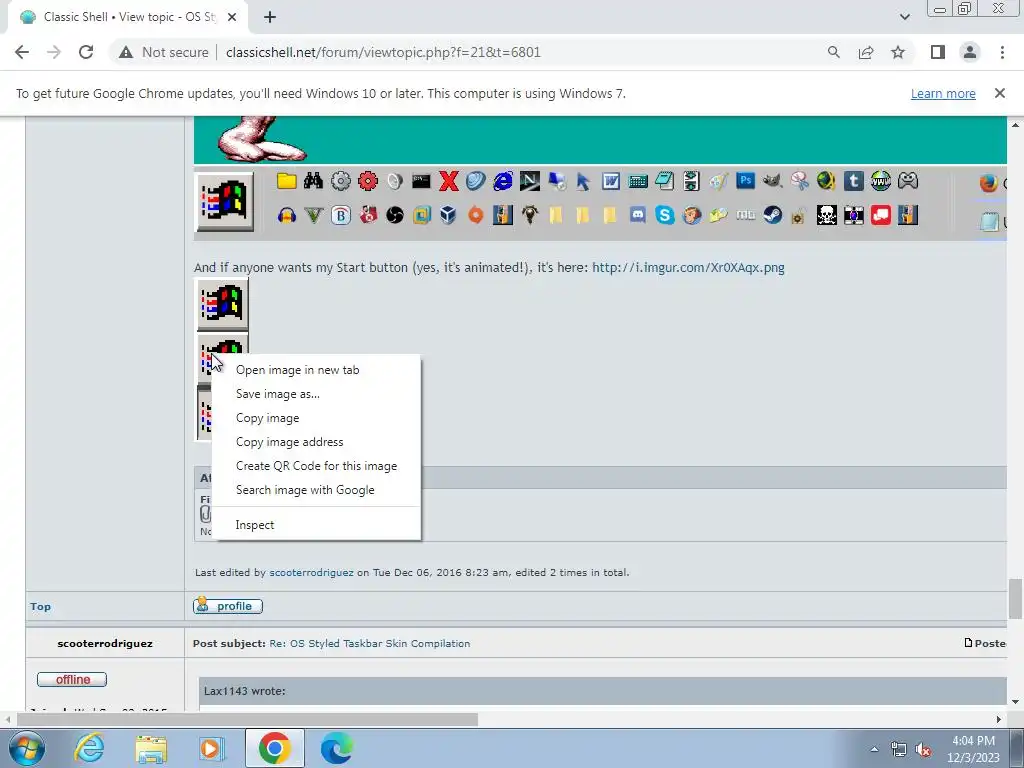Click the first small Start button image
This screenshot has height=768, width=1024.
[223, 304]
